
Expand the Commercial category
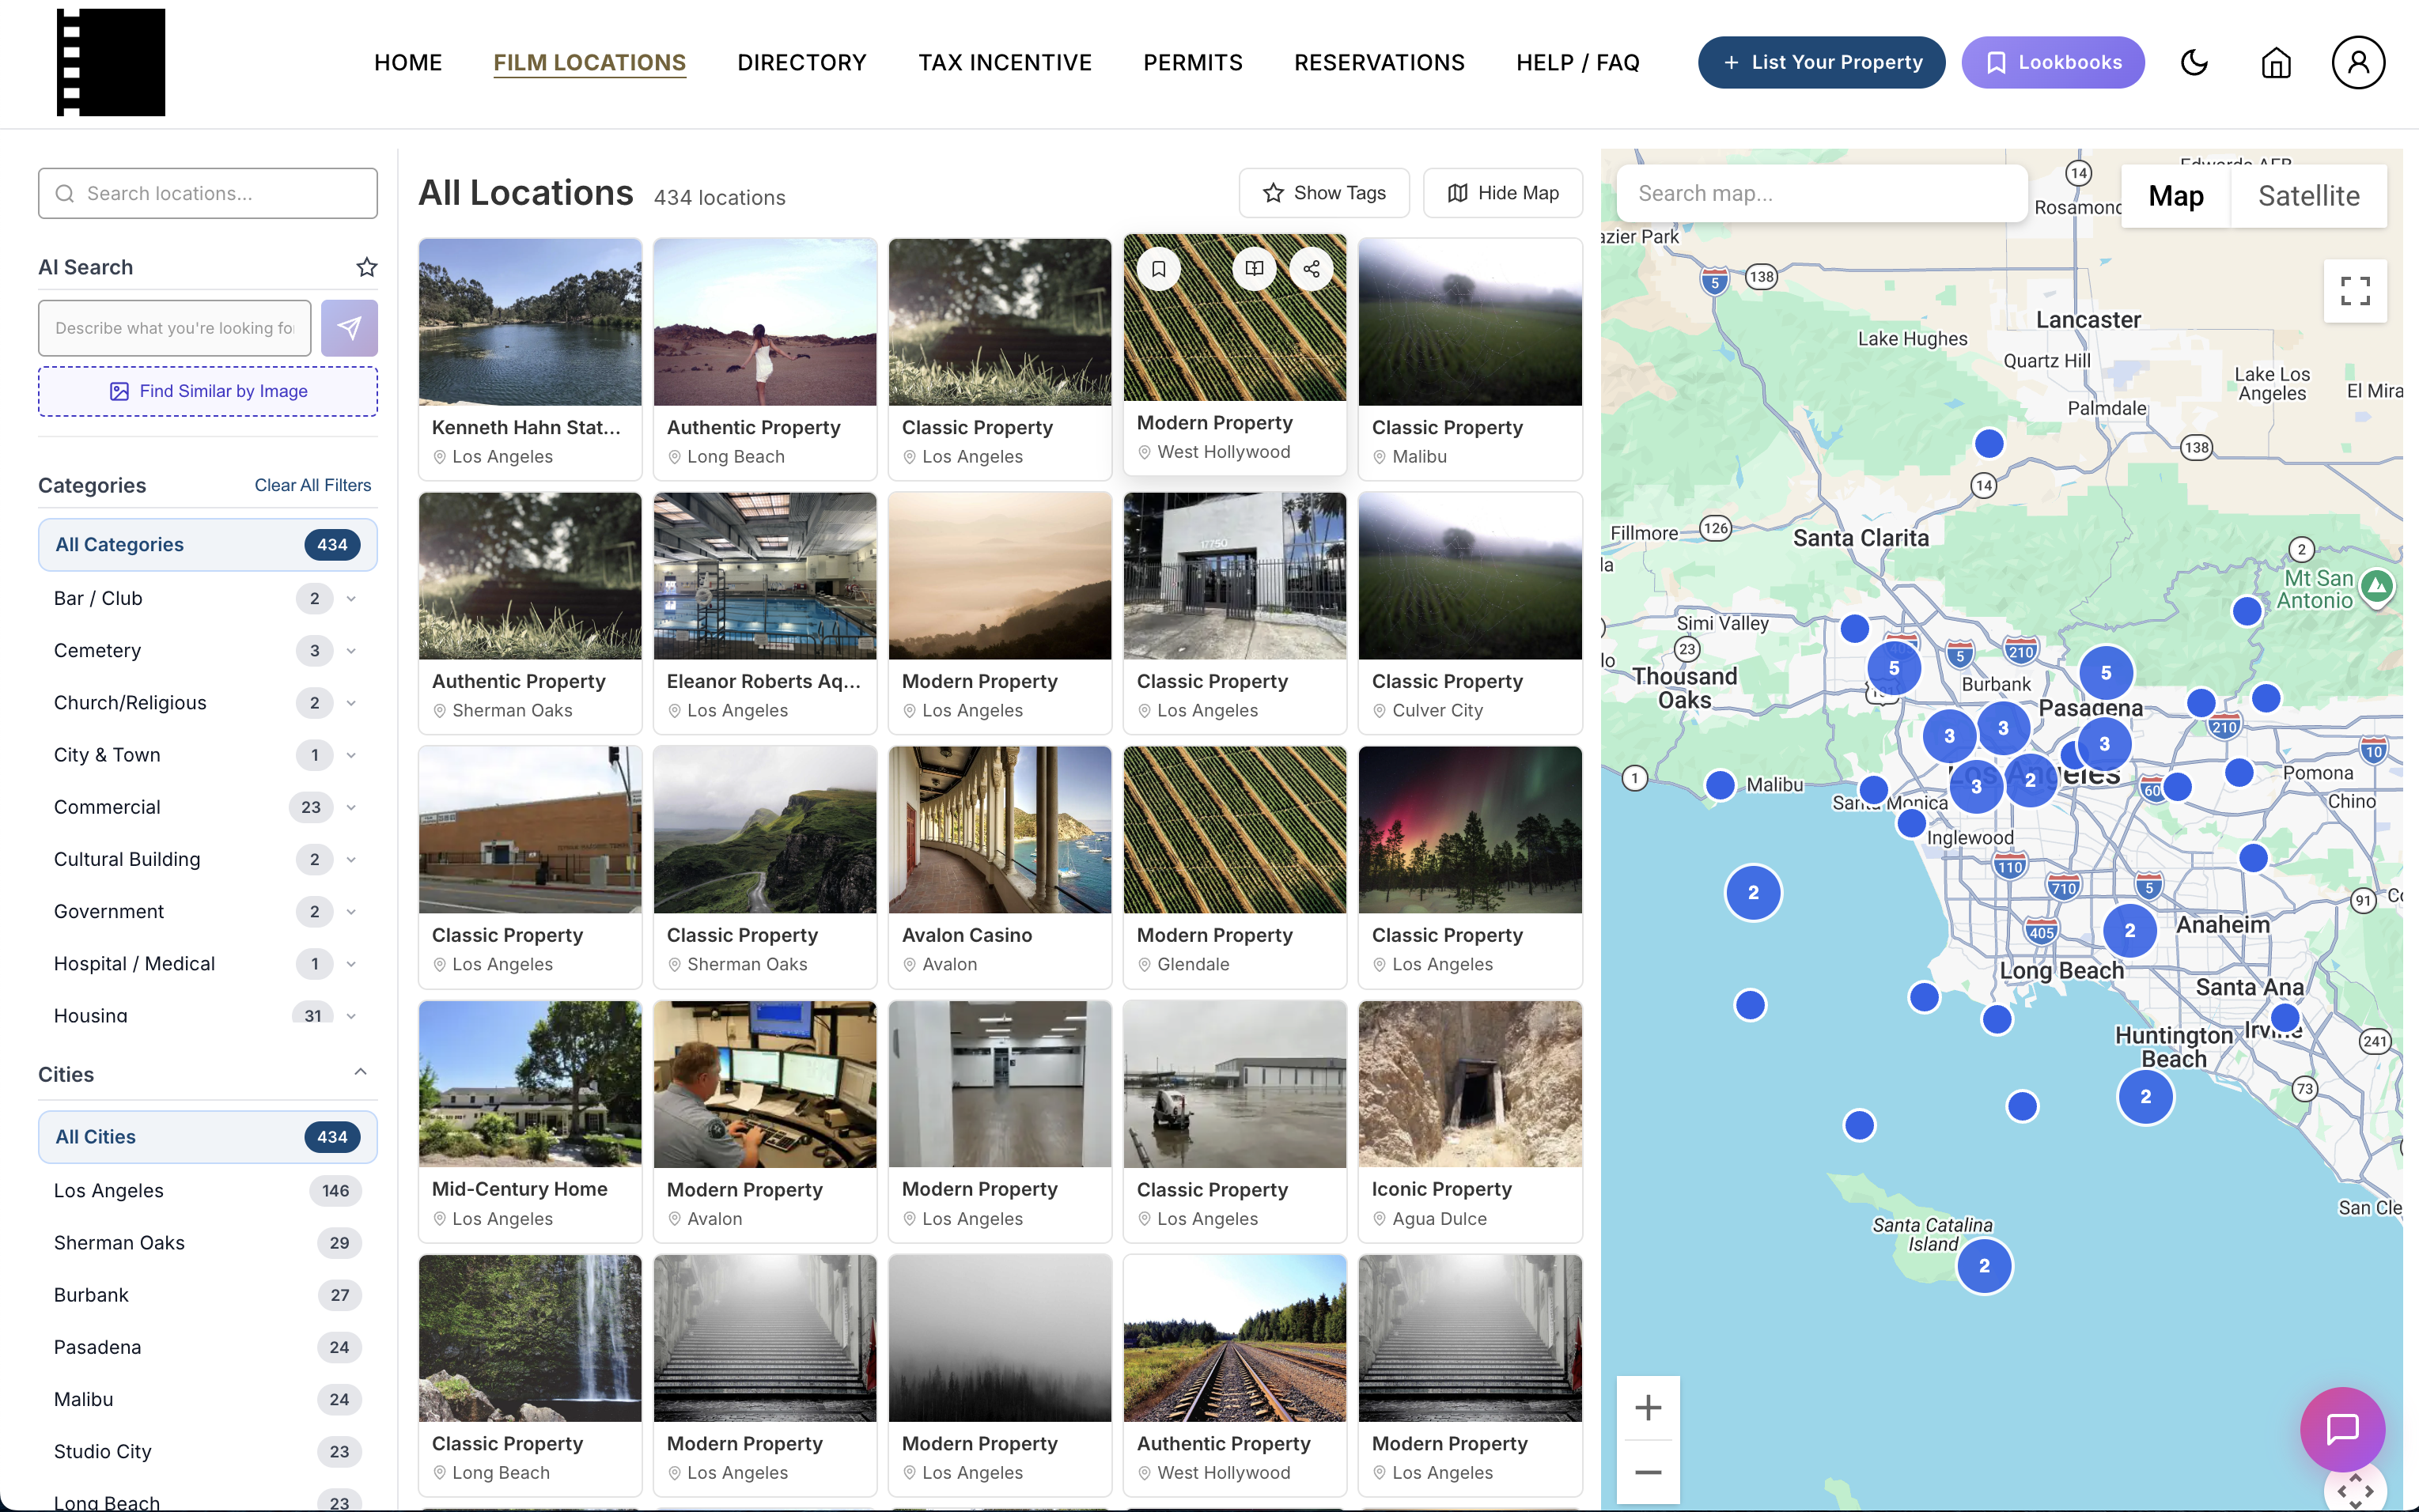tap(351, 807)
